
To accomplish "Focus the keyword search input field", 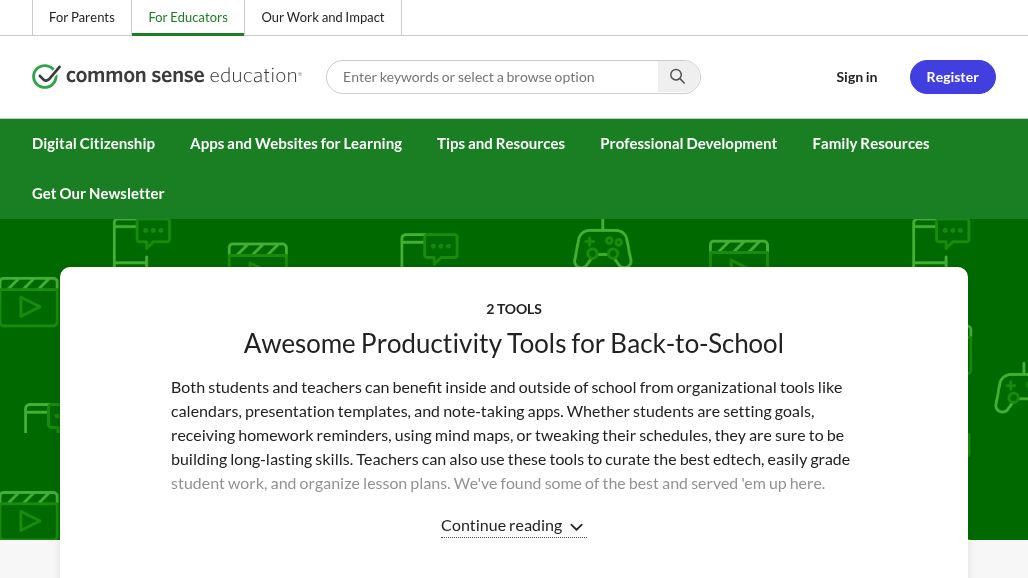I will coord(492,77).
